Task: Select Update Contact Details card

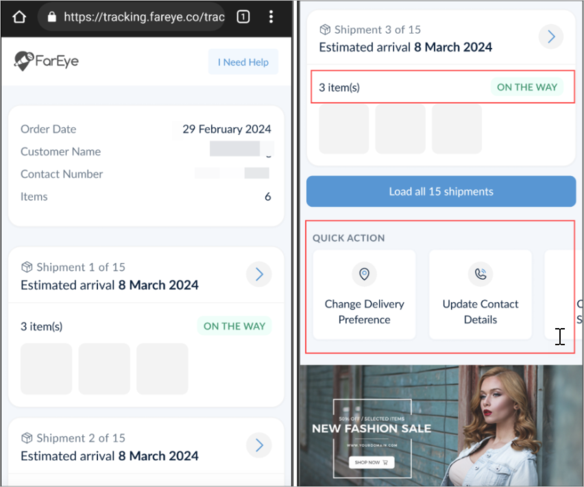Action: (480, 295)
